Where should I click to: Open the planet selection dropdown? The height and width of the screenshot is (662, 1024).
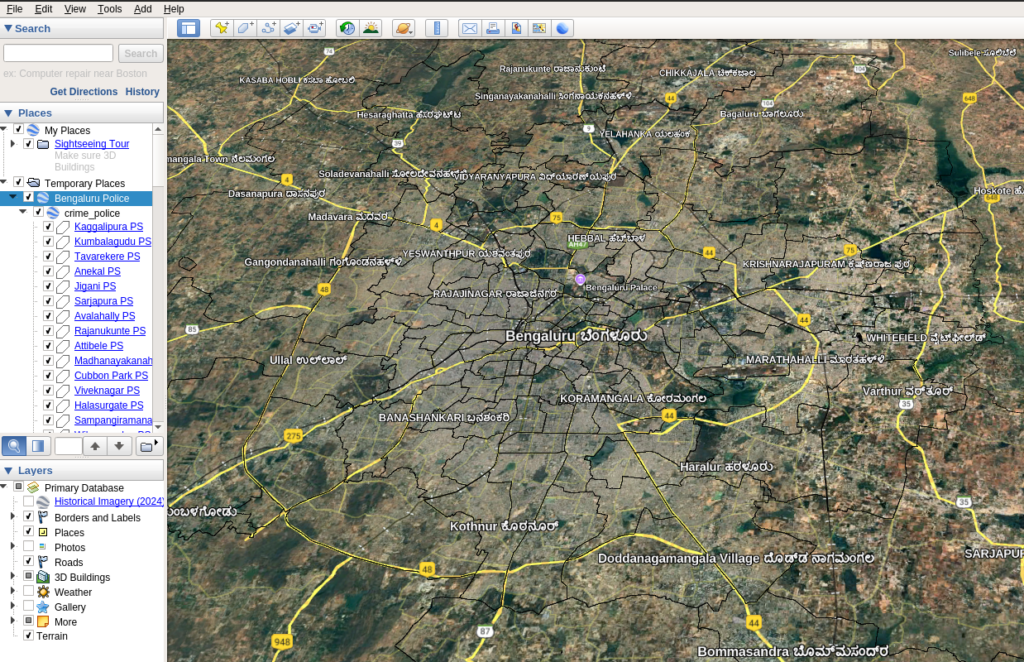coord(403,28)
